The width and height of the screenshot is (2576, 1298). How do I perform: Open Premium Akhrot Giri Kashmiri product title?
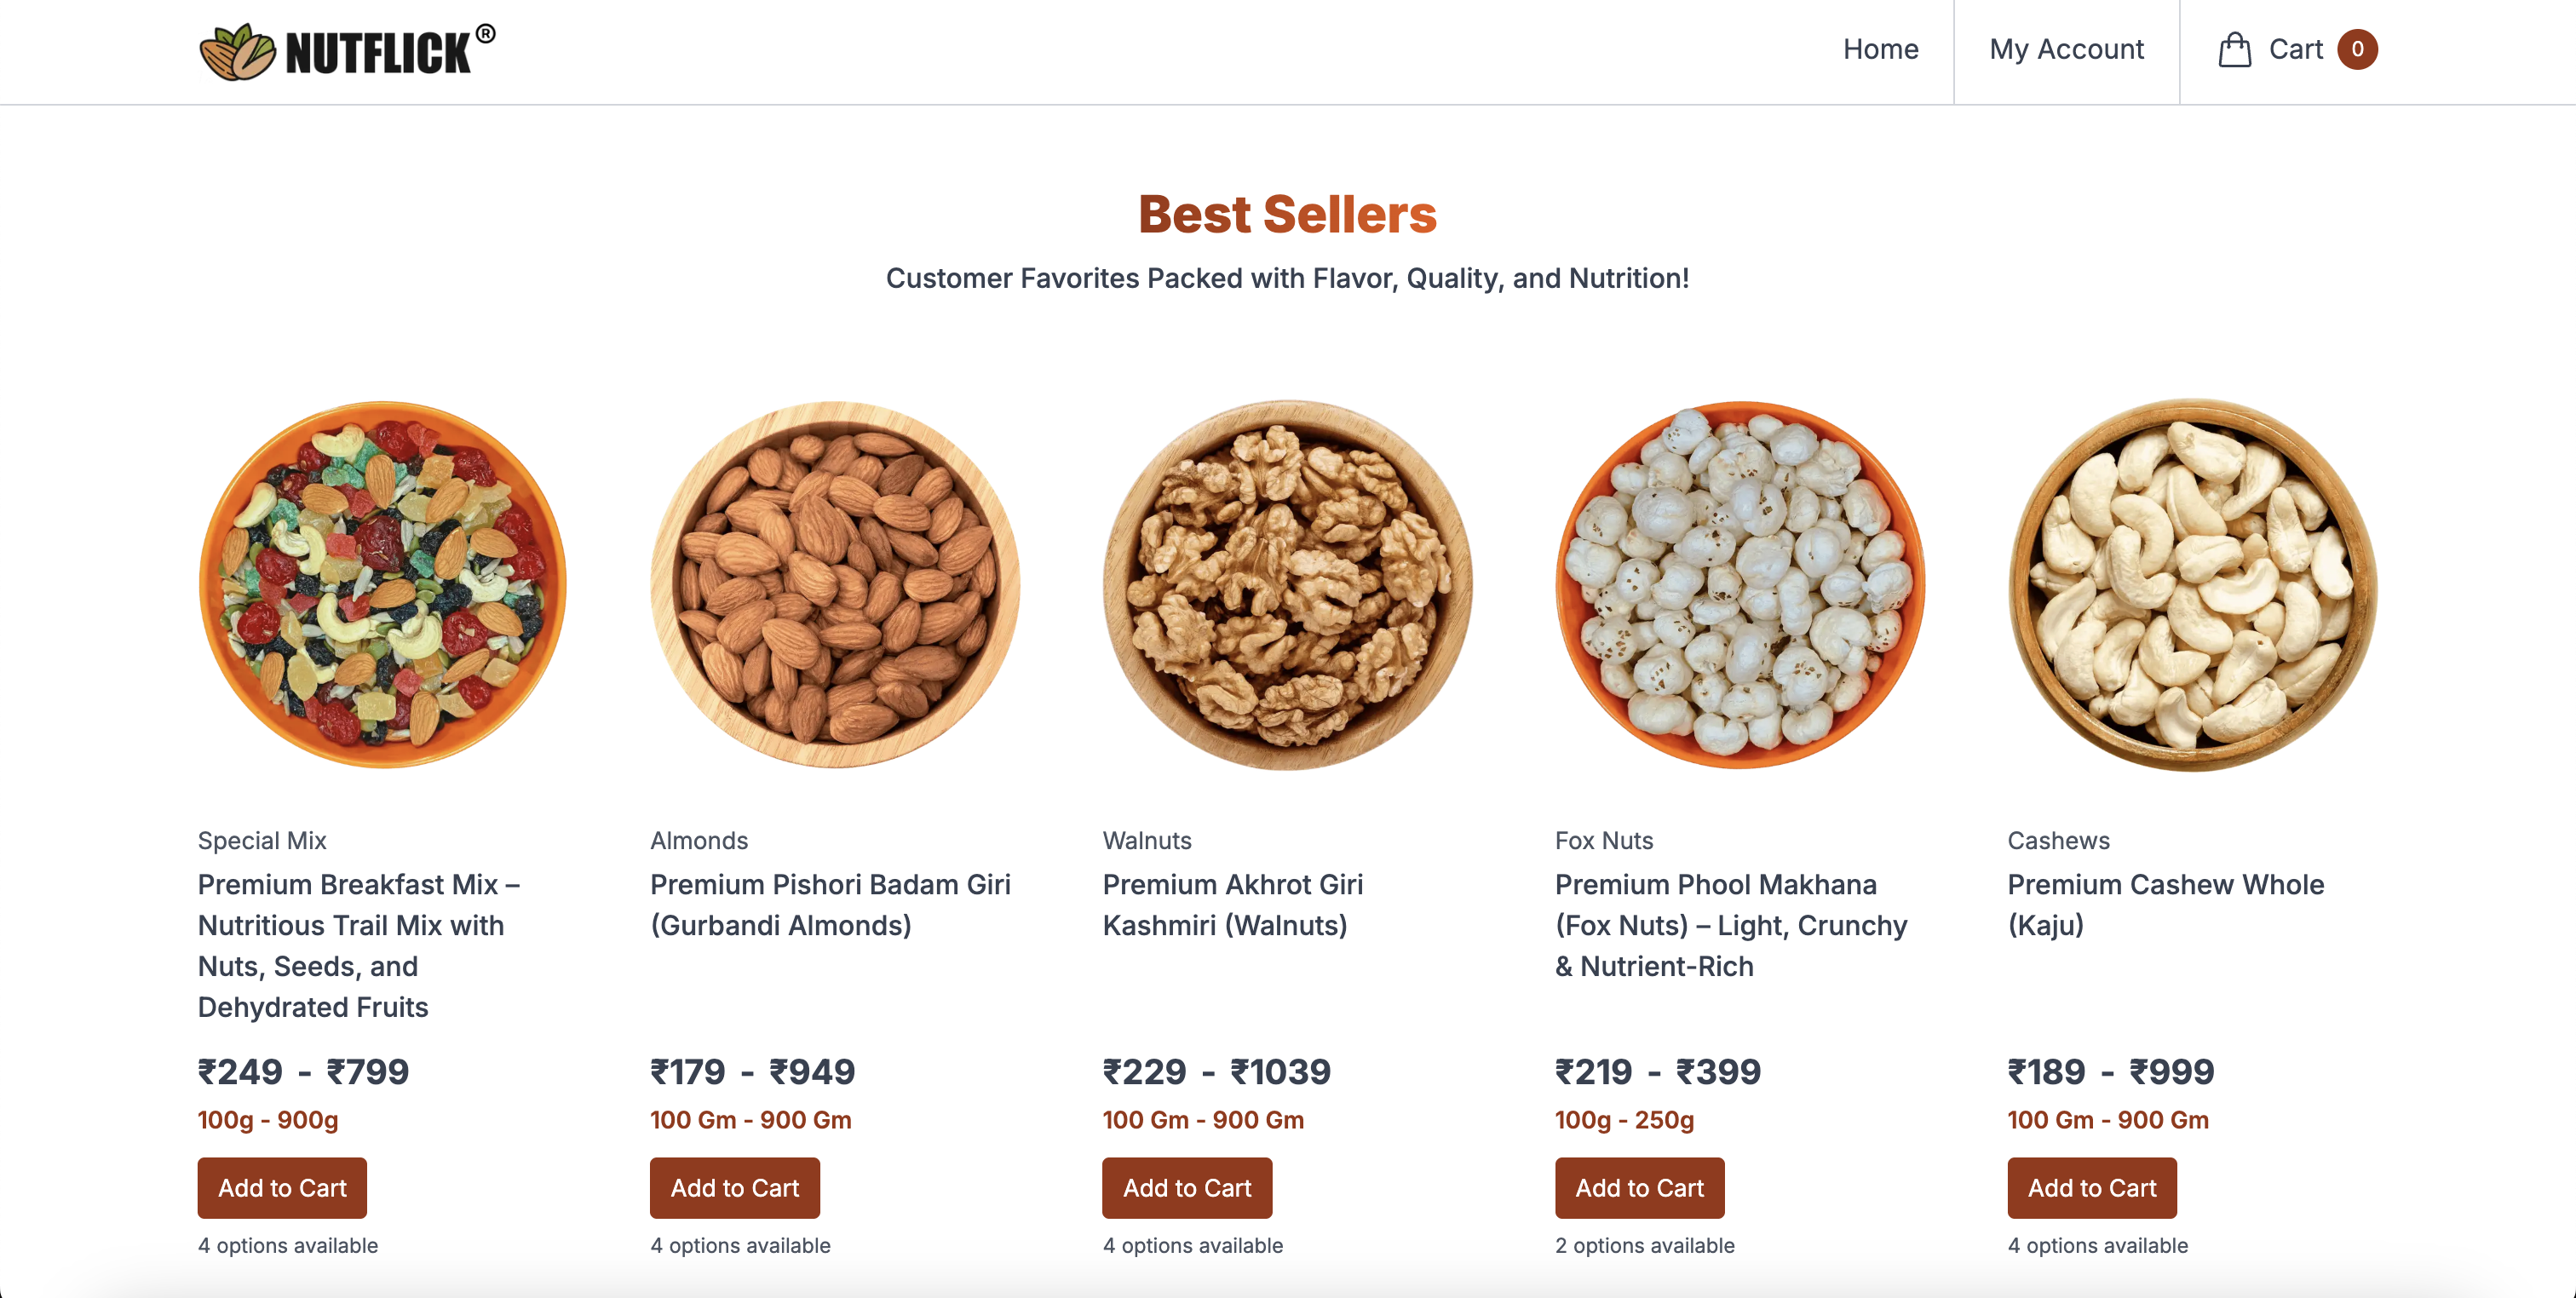tap(1232, 904)
